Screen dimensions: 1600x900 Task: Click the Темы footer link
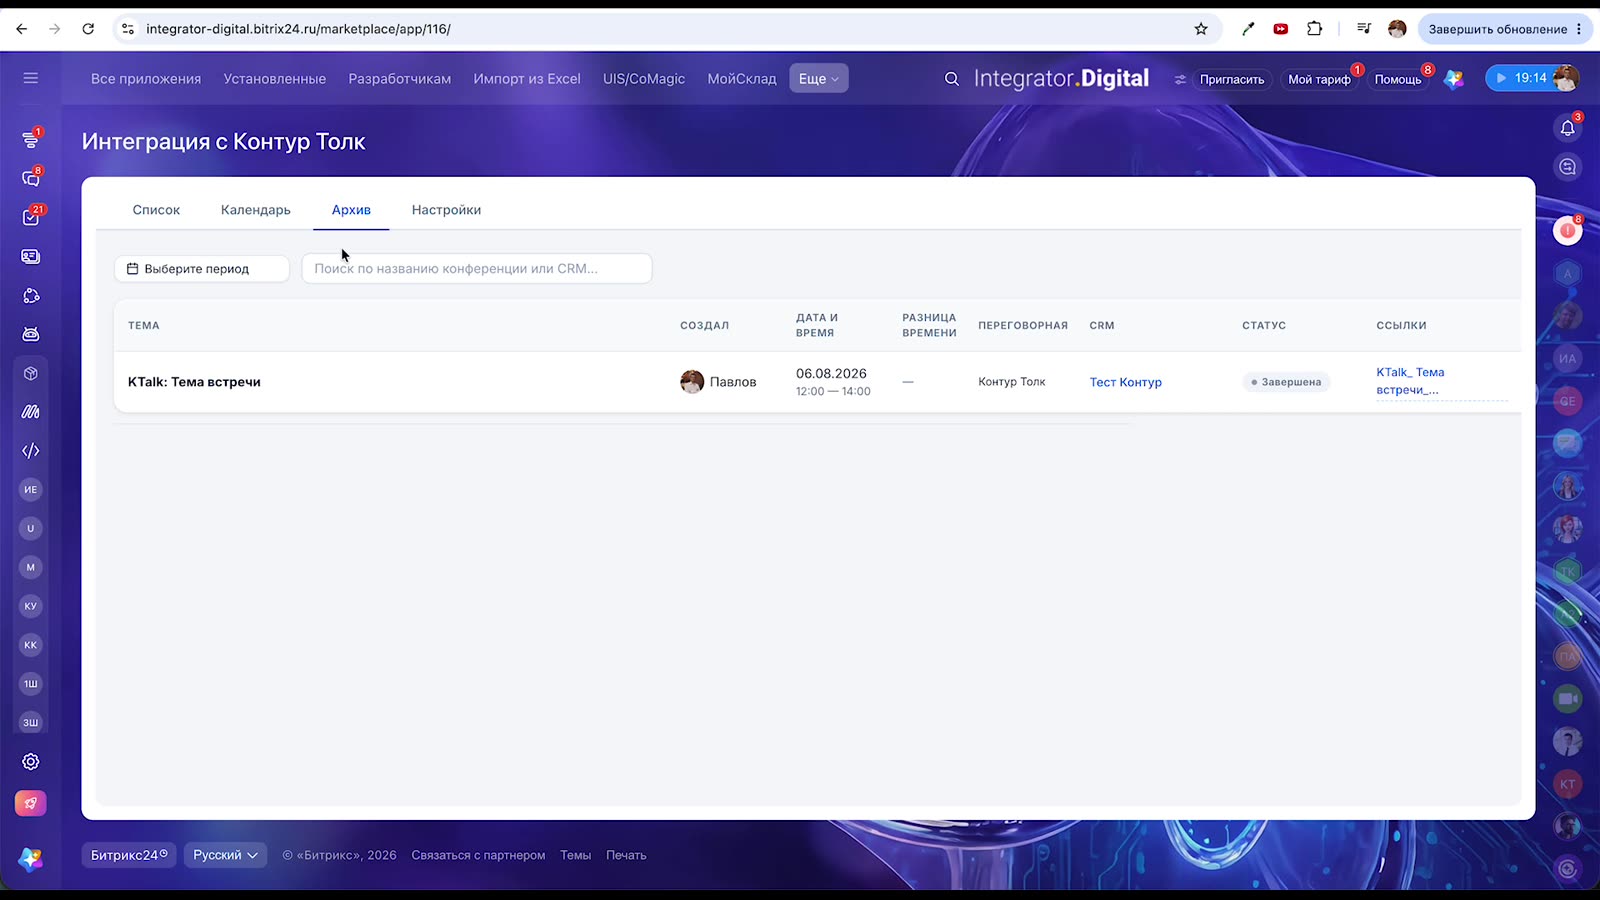(x=575, y=855)
